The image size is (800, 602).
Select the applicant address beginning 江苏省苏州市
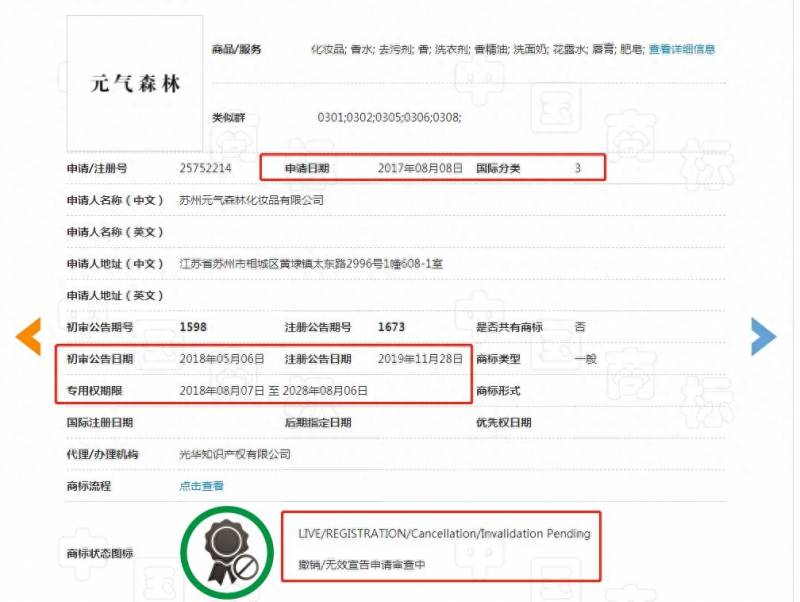pyautogui.click(x=311, y=264)
